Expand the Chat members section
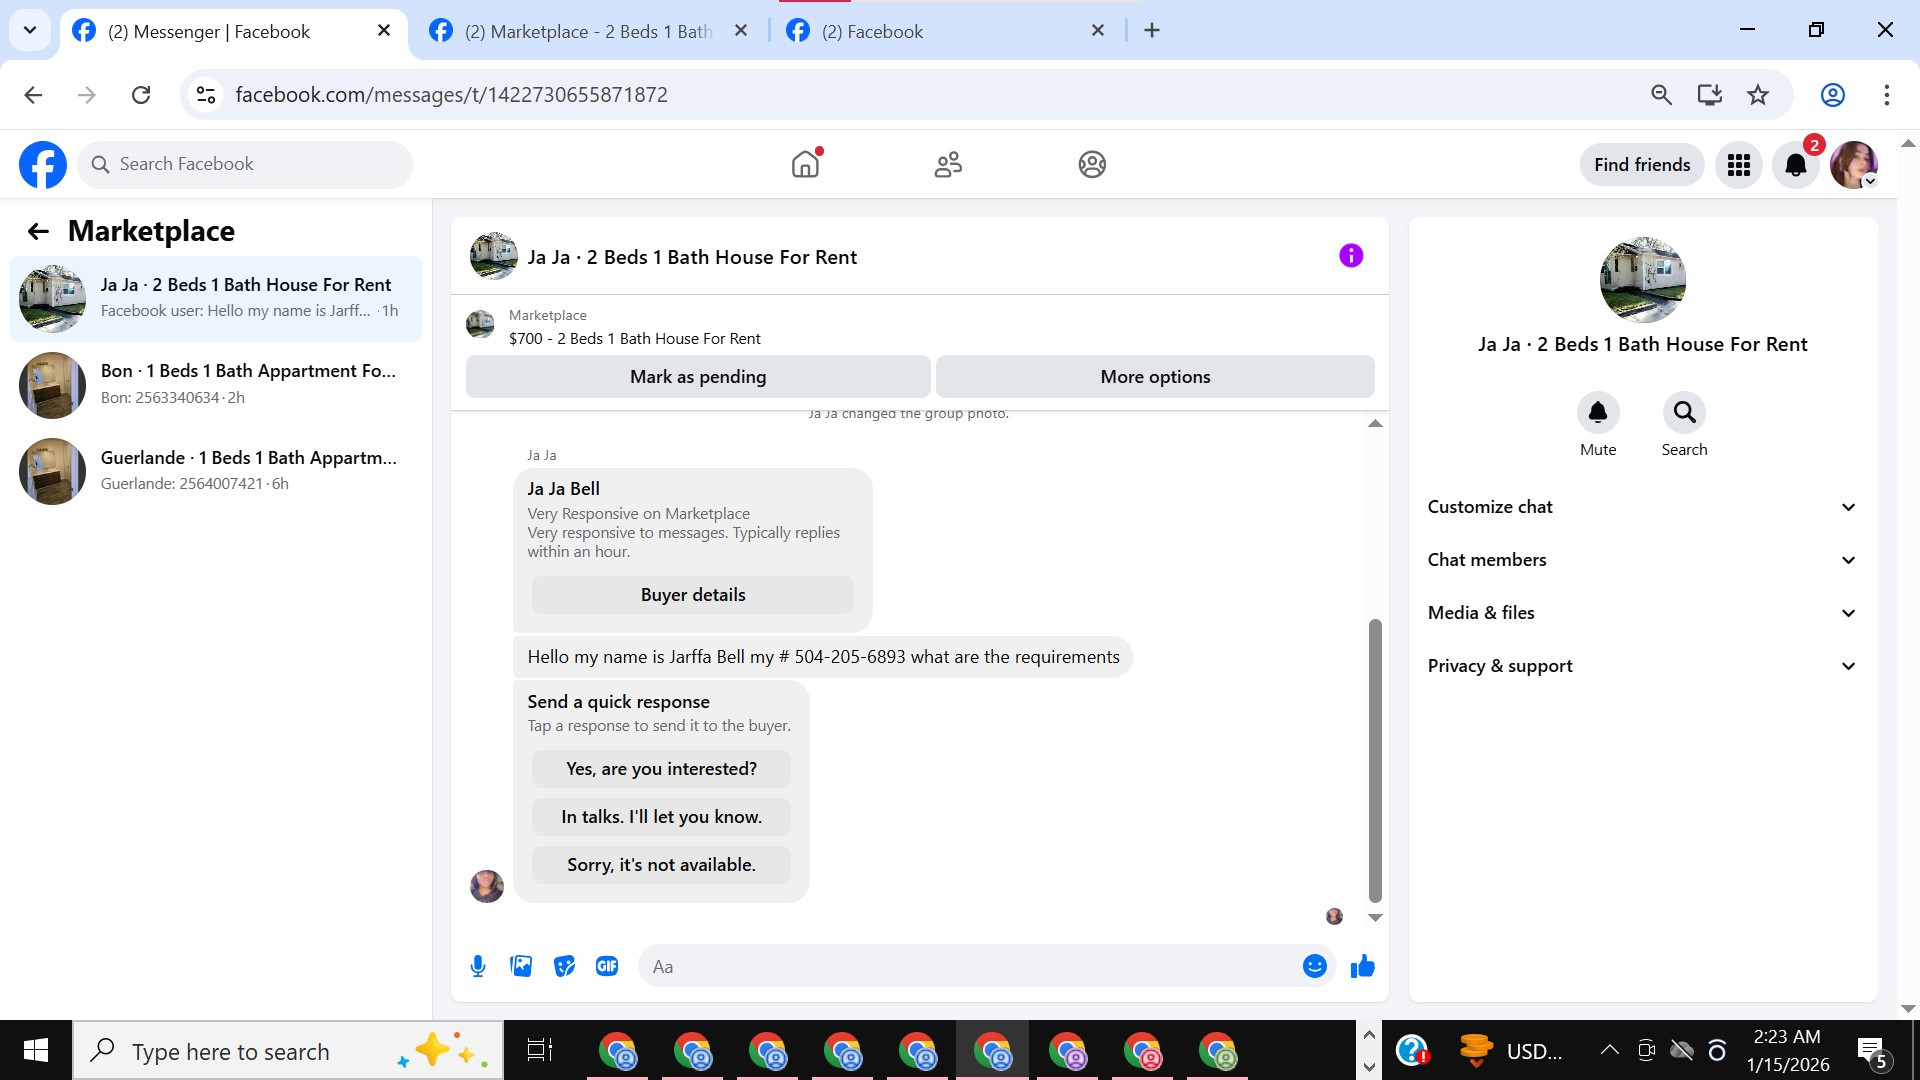 click(x=1642, y=560)
